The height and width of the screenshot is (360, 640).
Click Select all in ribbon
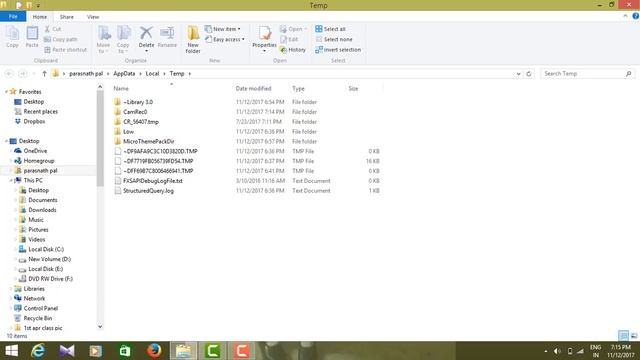tap(330, 29)
